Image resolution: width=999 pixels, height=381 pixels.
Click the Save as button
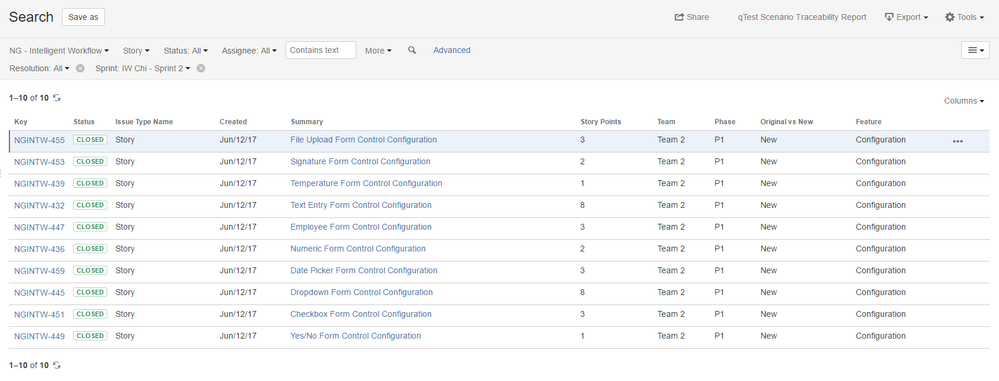[x=83, y=17]
